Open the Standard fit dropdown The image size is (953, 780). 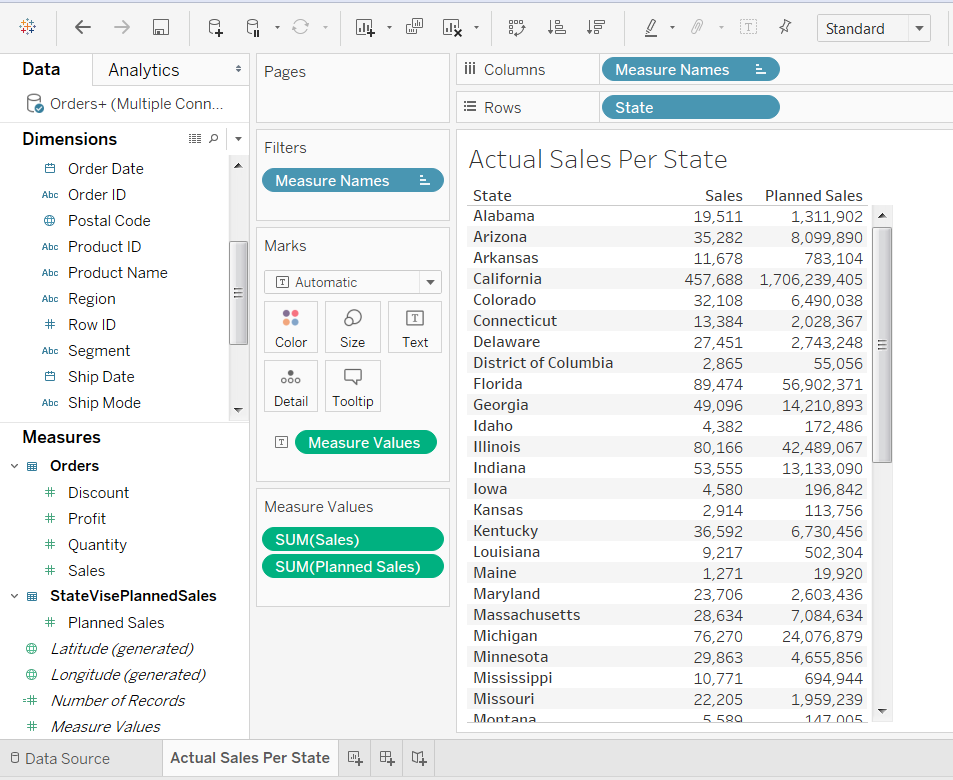point(919,29)
